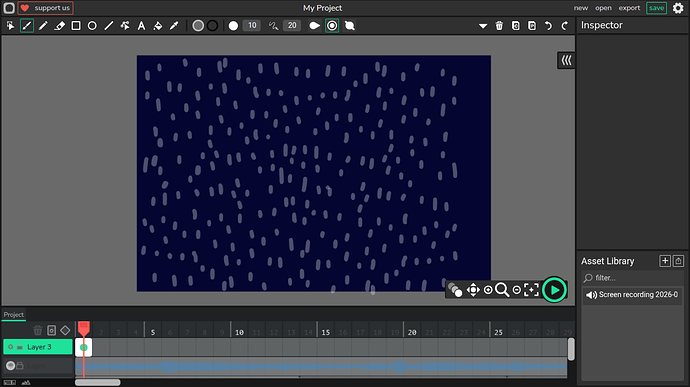Switch to the Project timeline tab

click(x=14, y=314)
